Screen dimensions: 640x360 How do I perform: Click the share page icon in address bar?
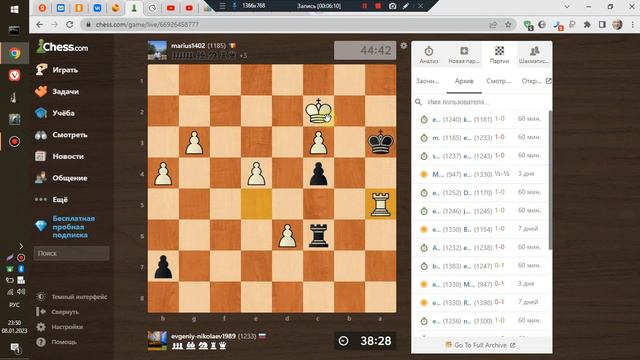pos(493,24)
